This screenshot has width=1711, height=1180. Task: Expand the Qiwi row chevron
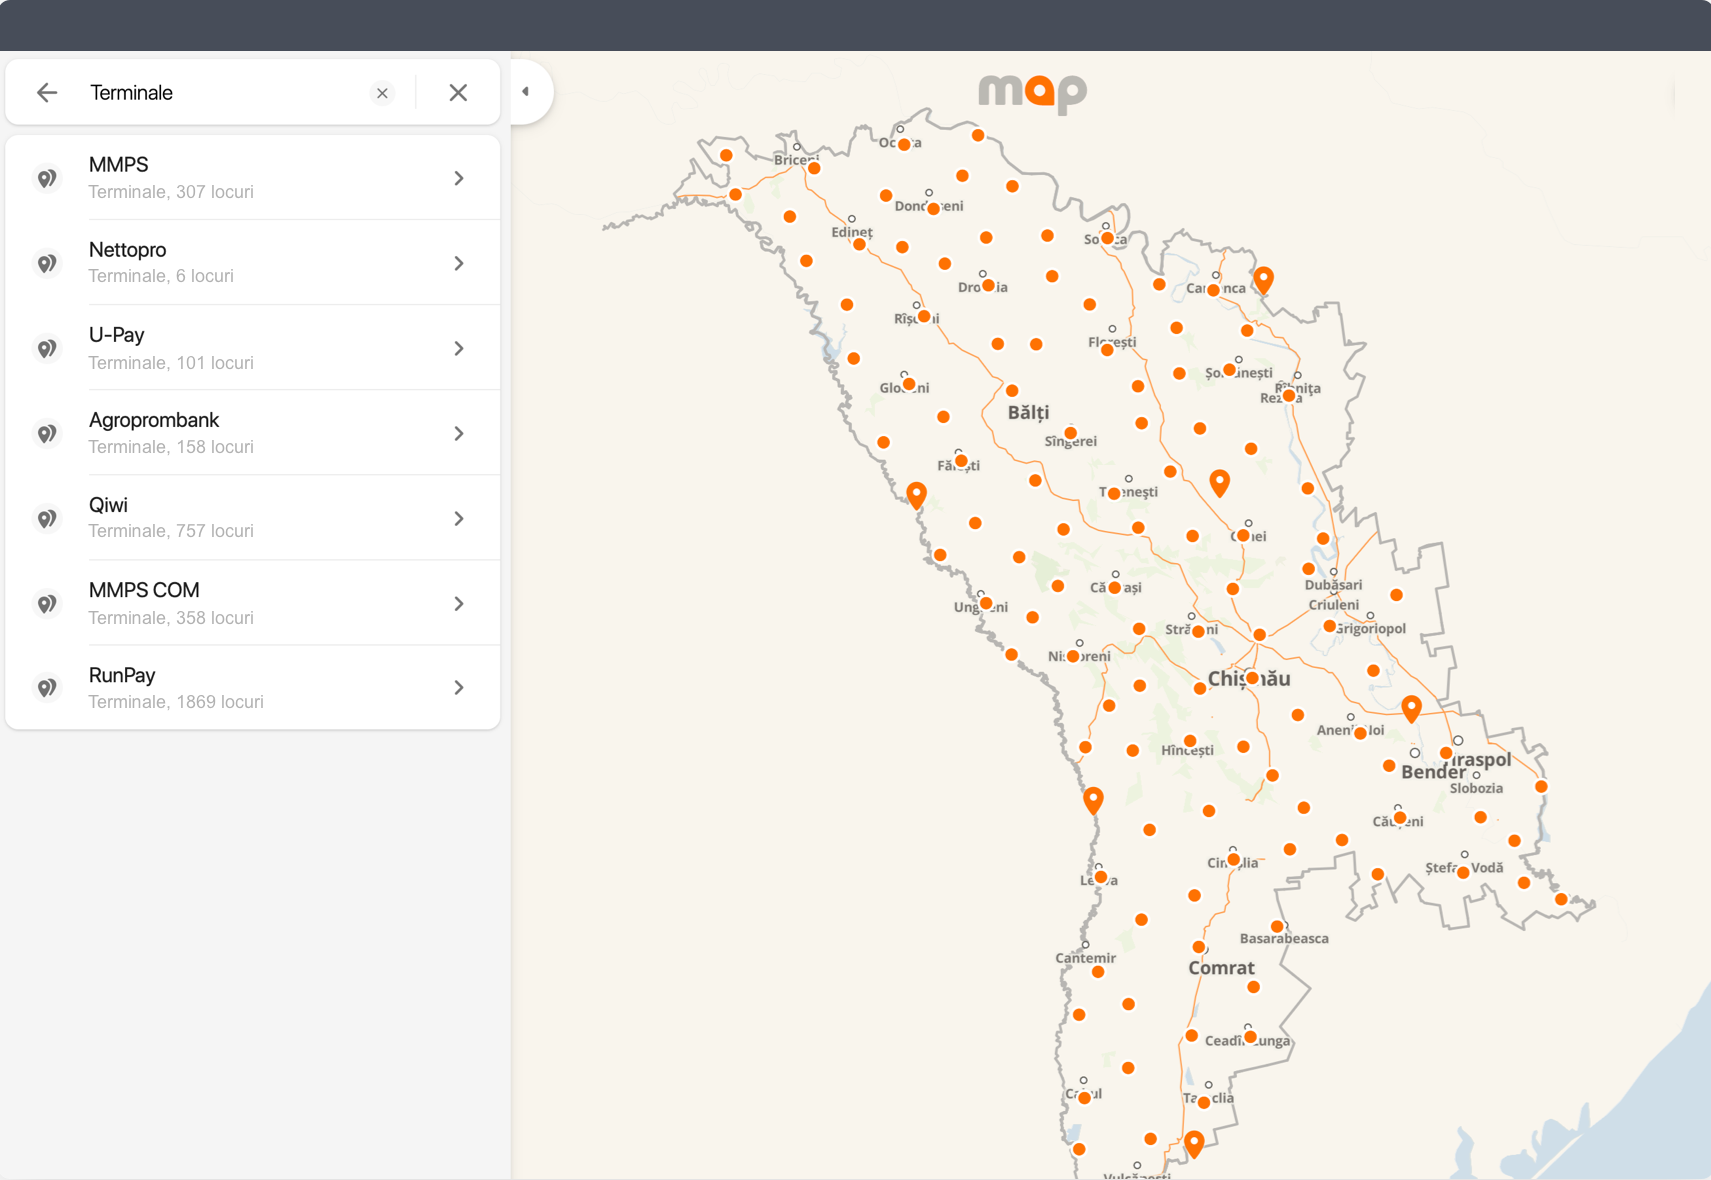pos(459,518)
